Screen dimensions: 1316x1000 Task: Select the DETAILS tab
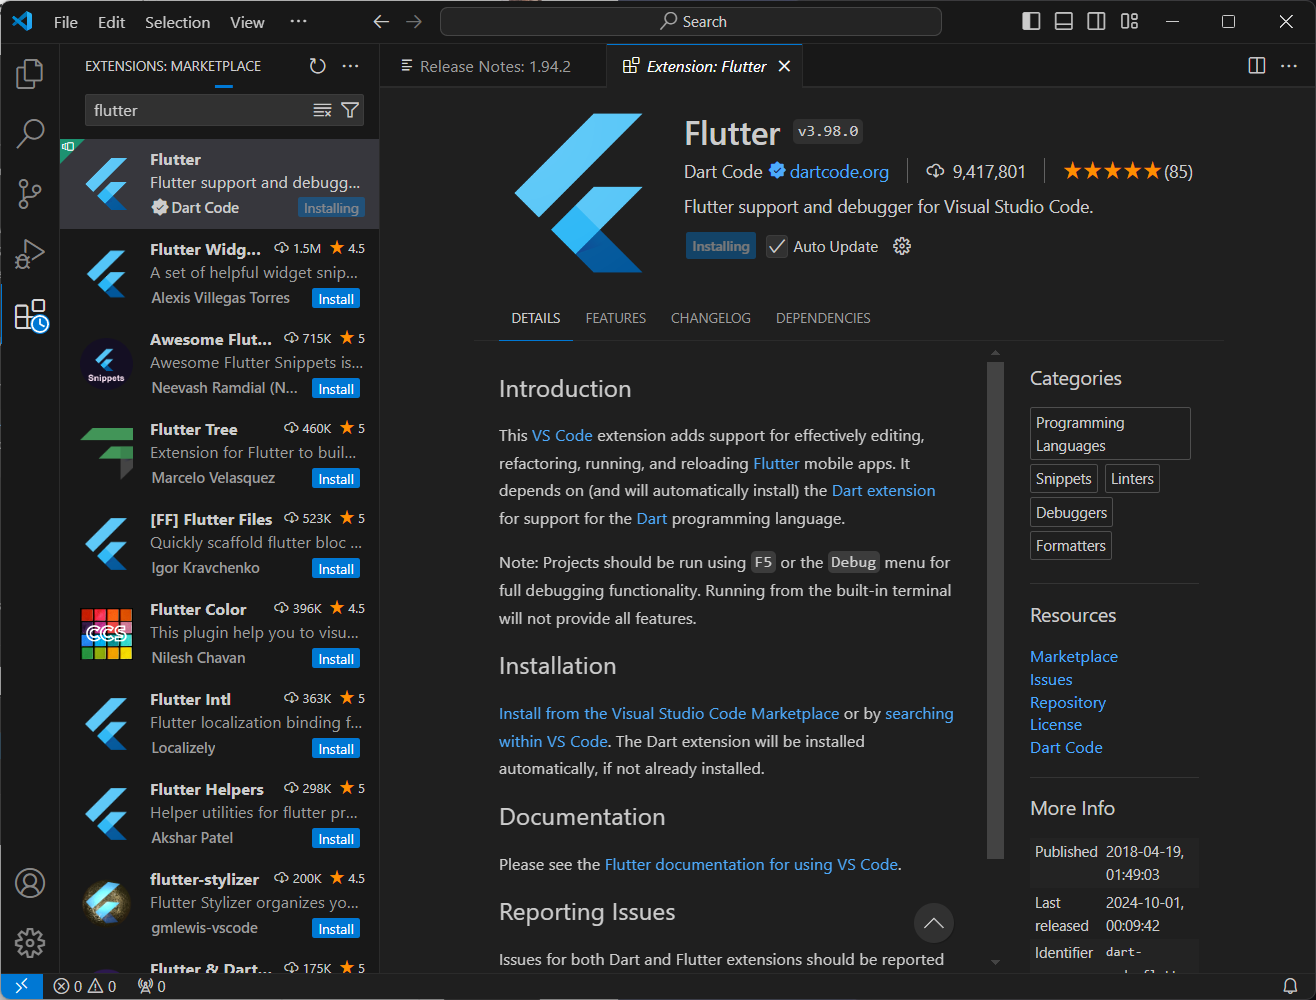[536, 318]
